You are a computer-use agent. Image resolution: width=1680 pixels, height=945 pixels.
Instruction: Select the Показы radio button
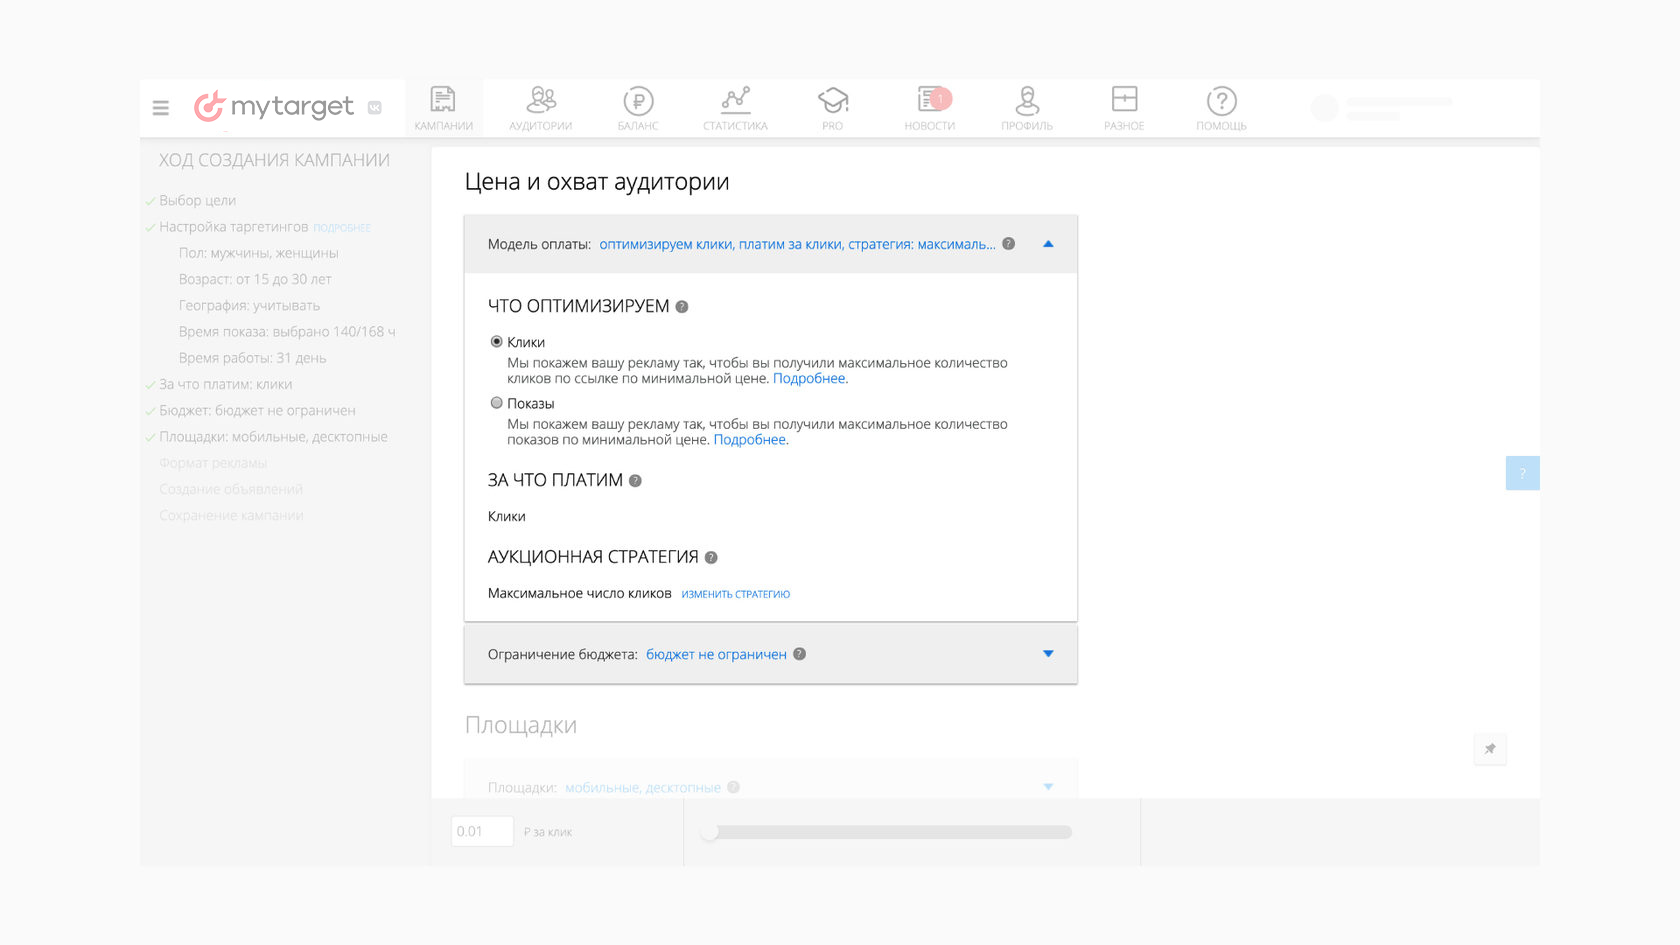click(497, 403)
